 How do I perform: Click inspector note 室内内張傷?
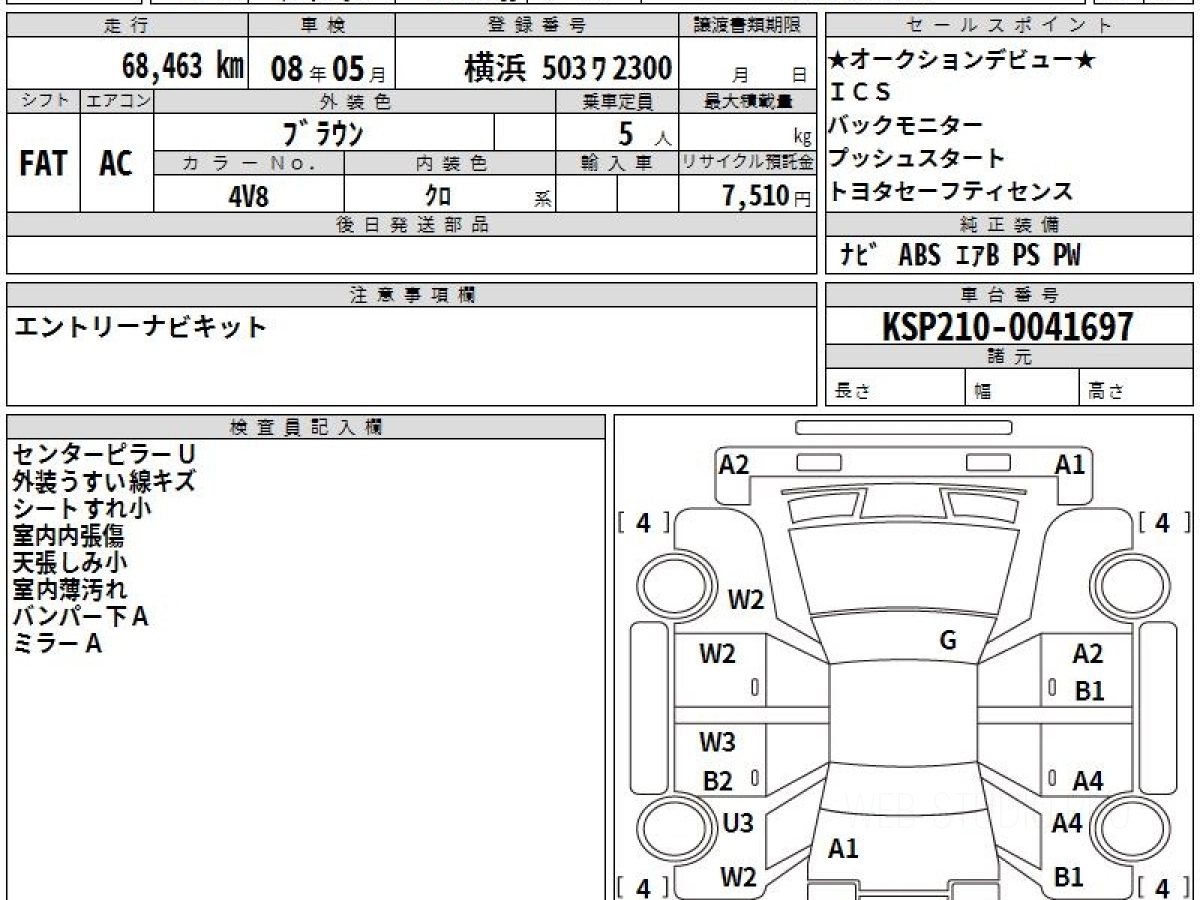(x=68, y=535)
